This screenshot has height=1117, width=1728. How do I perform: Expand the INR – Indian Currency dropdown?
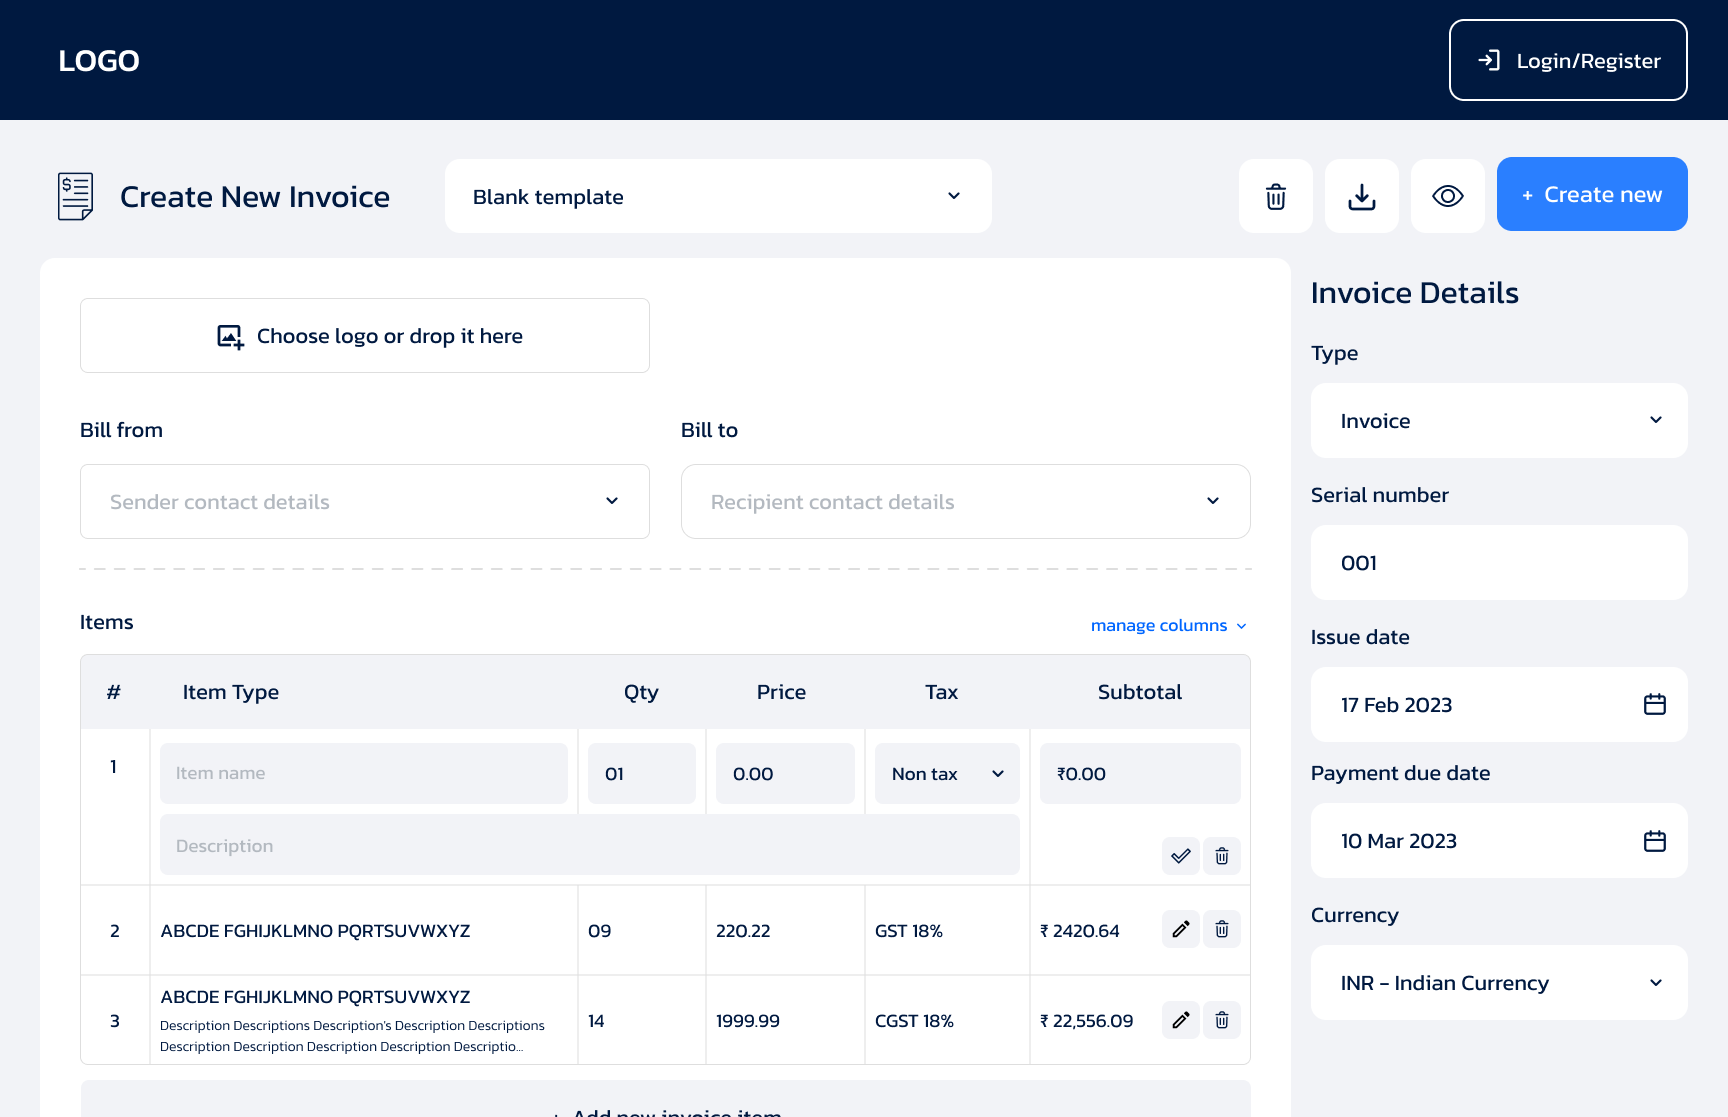[1497, 982]
